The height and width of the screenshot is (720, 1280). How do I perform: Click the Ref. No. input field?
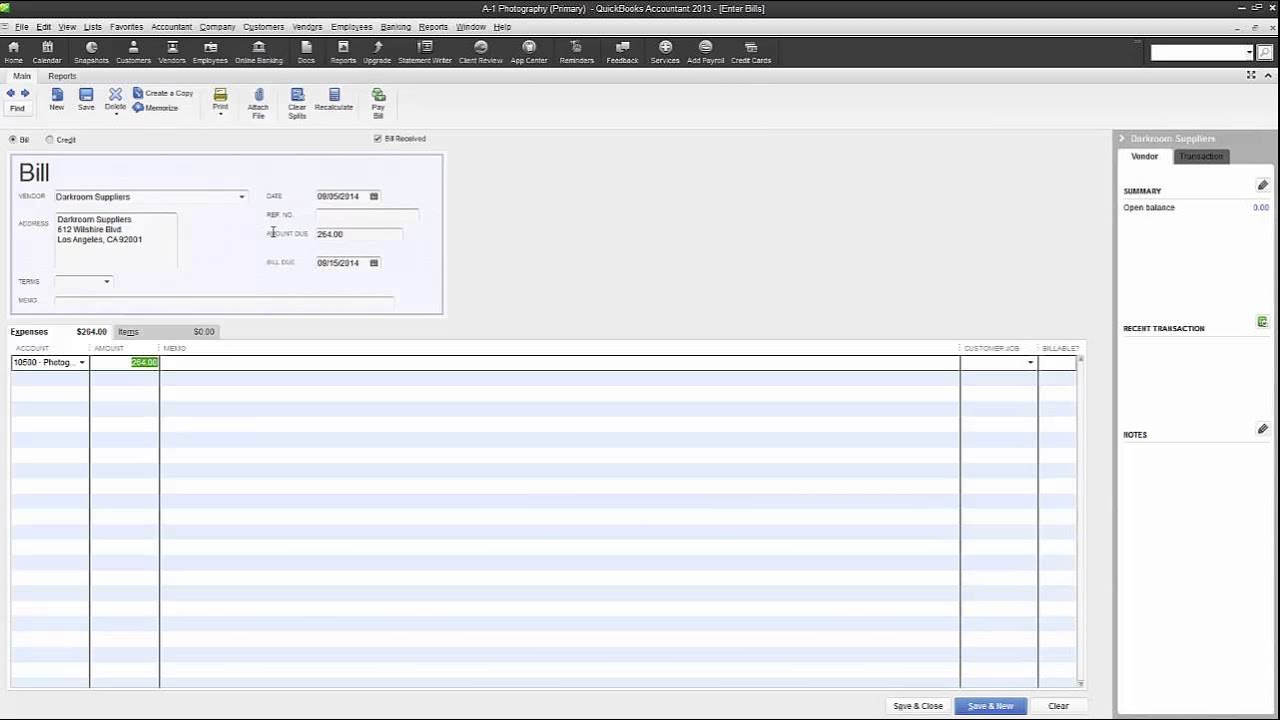(366, 215)
